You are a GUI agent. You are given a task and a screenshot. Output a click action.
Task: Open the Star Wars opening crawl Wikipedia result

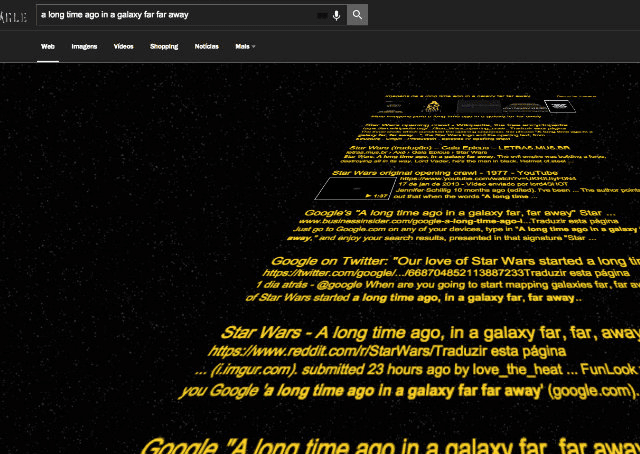(466, 125)
